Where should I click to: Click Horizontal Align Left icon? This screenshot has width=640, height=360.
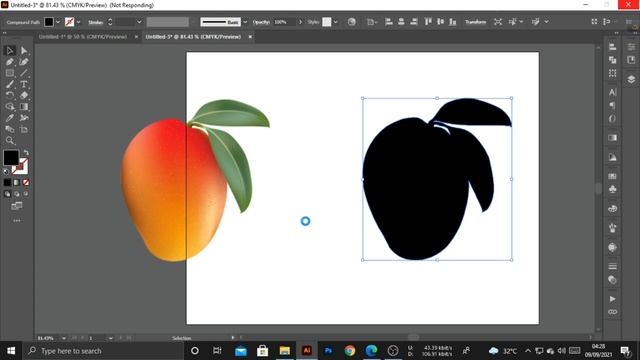(x=389, y=22)
